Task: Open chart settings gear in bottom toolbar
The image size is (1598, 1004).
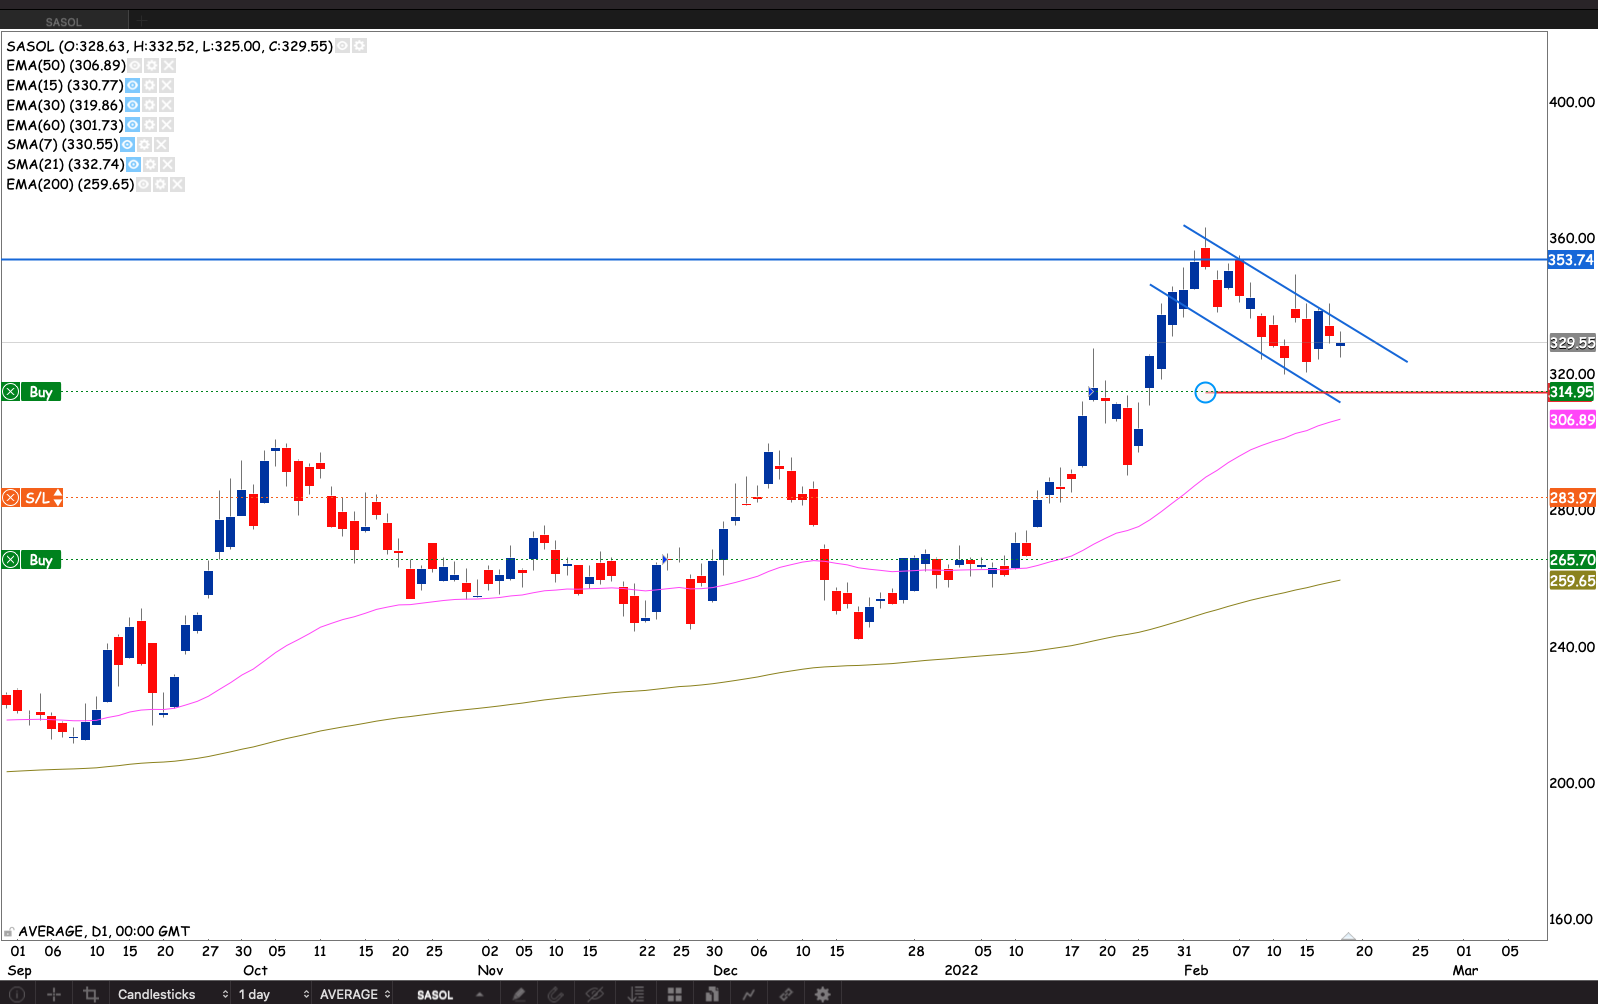Action: (822, 994)
